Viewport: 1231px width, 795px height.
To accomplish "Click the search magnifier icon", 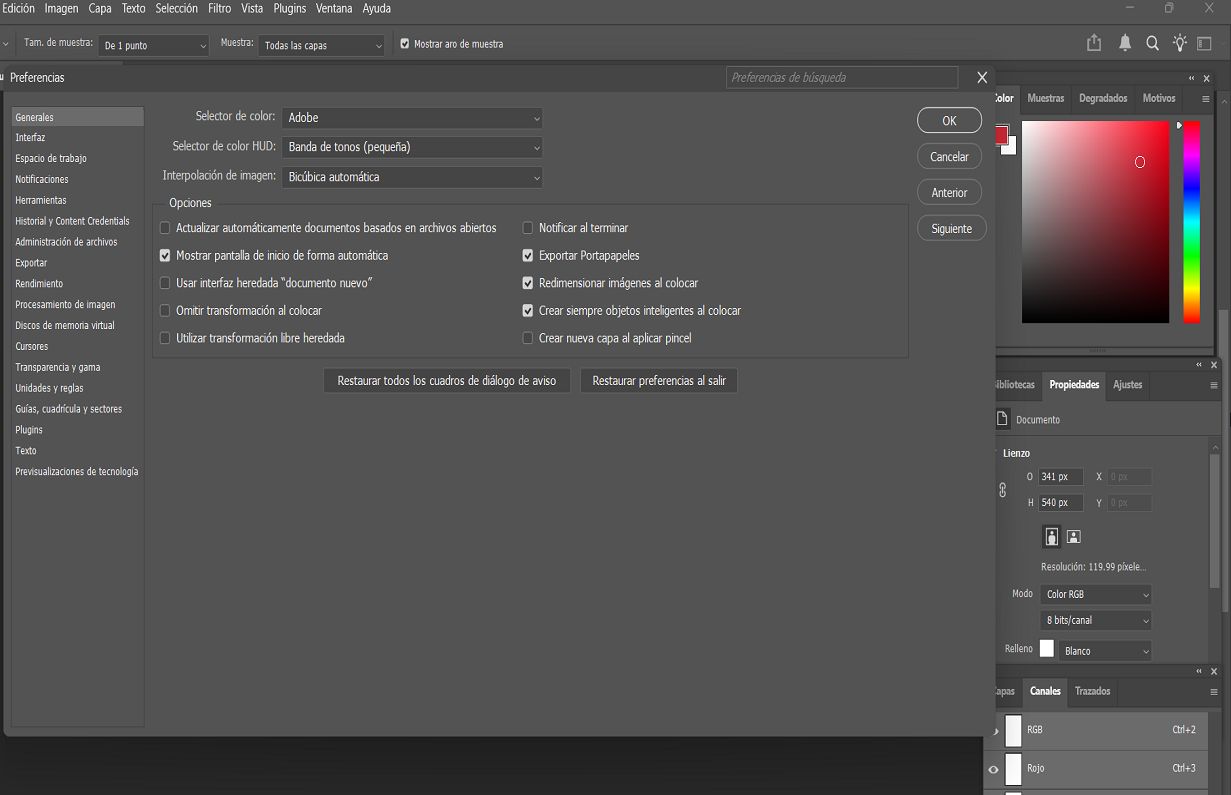I will pos(1152,42).
